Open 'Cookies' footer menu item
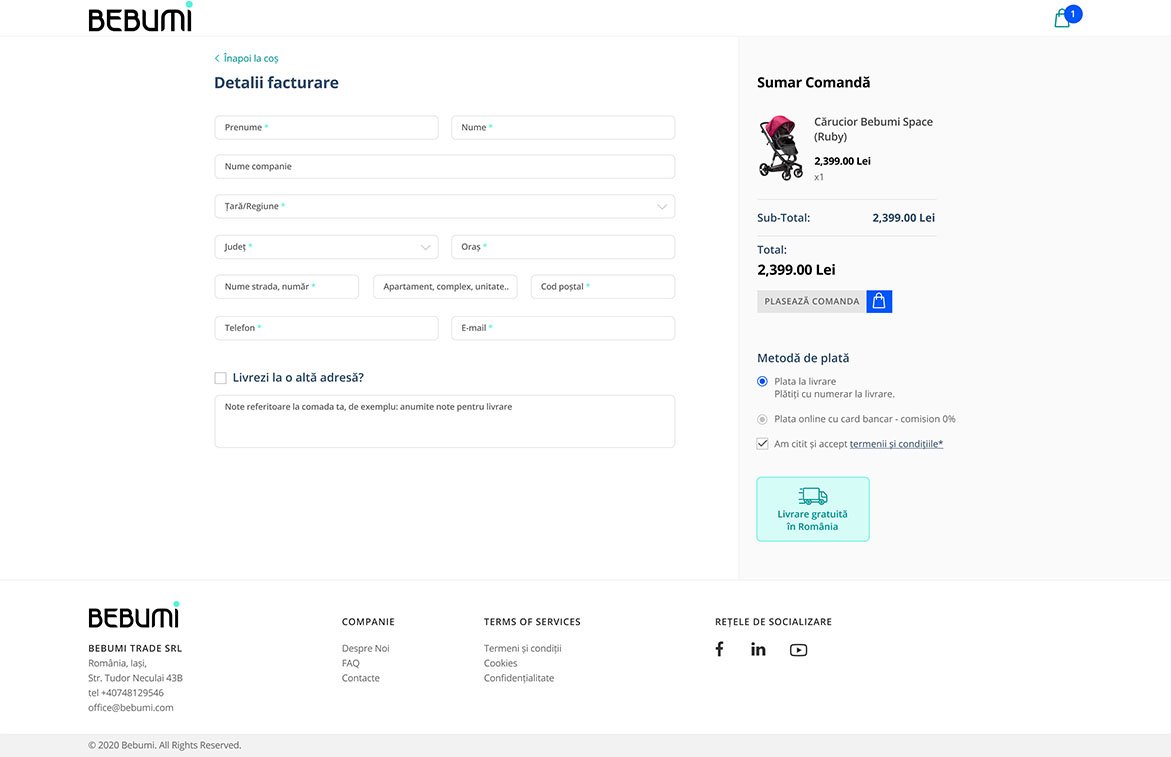 coord(500,663)
